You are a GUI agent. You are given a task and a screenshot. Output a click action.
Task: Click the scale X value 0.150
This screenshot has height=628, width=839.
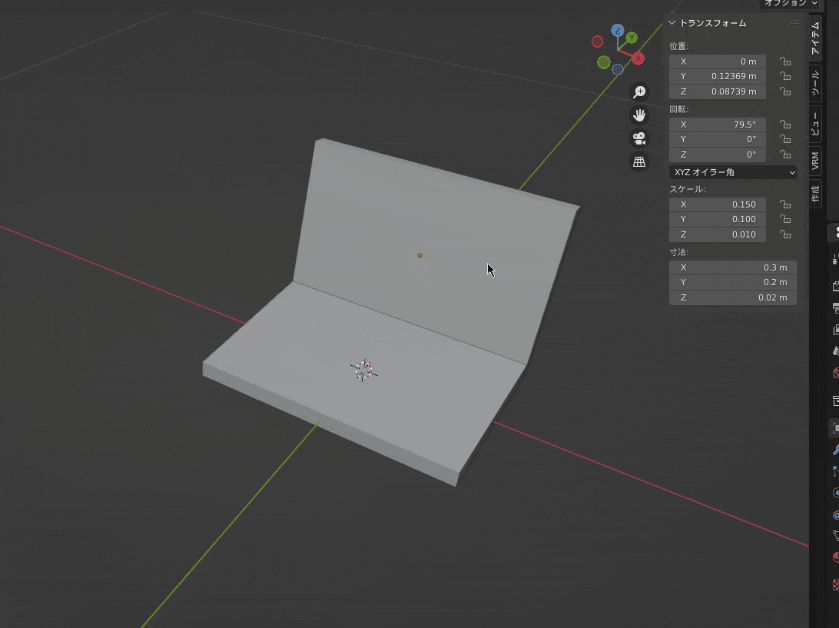718,204
